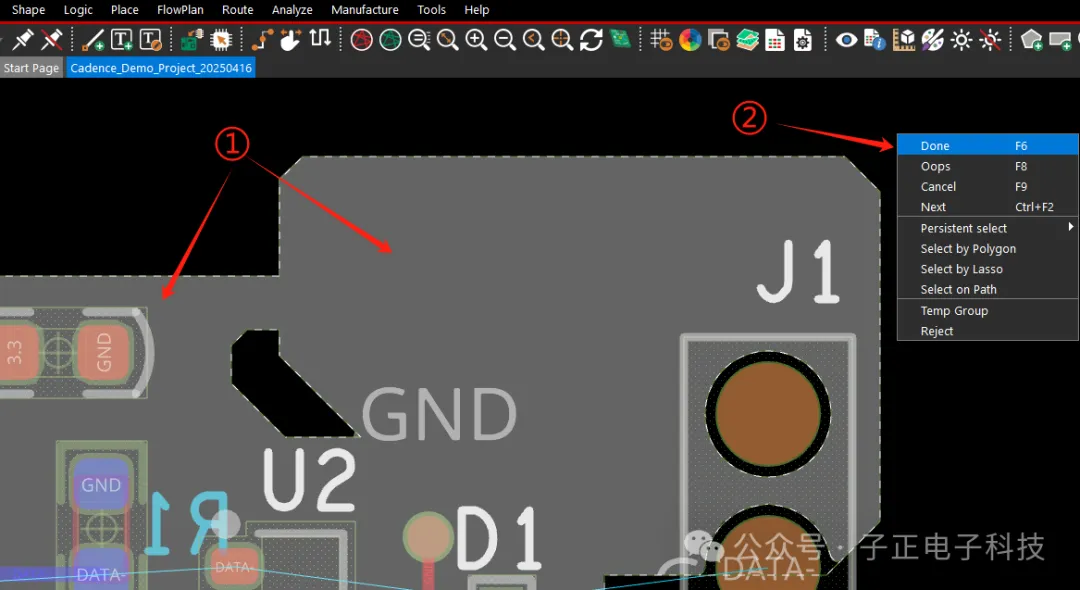Click the Fix pin icon

pos(23,39)
